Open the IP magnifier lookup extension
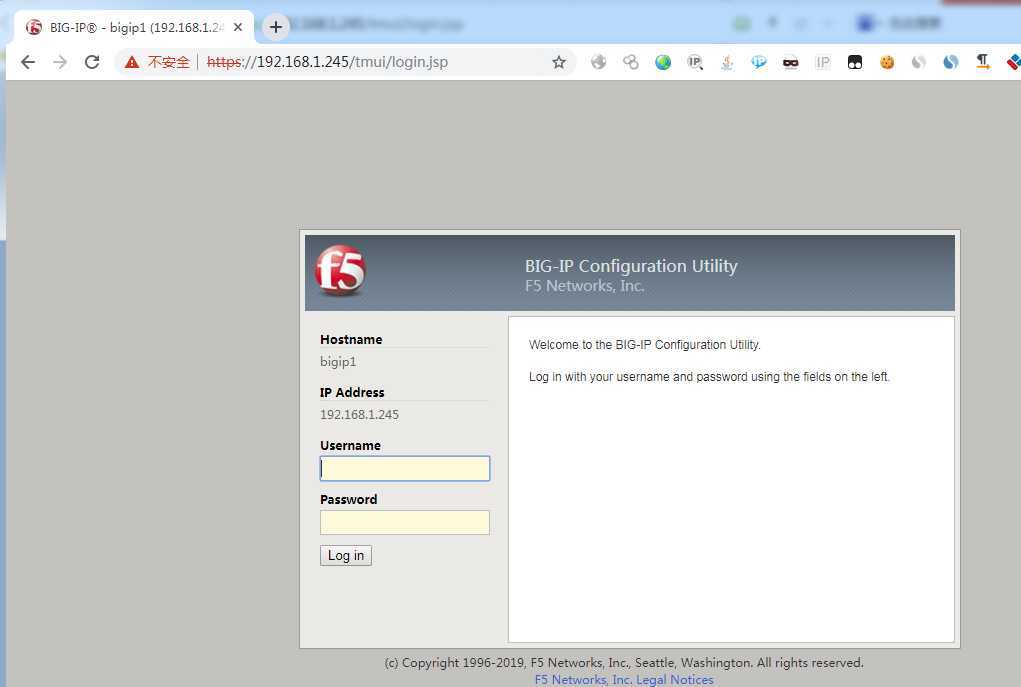 [695, 62]
